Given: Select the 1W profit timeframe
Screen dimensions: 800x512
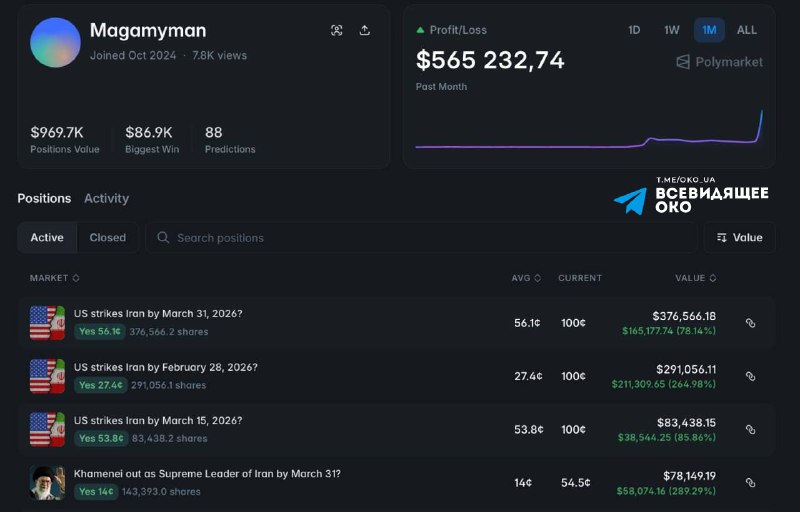Looking at the screenshot, I should [672, 30].
